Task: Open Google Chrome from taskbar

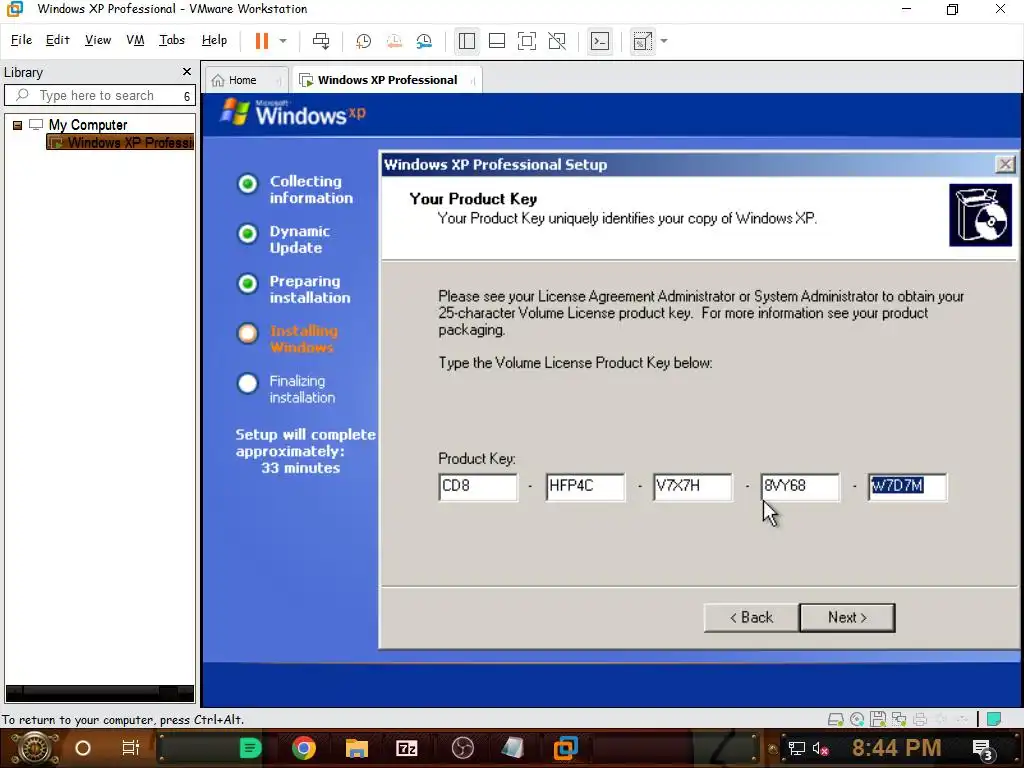Action: click(x=304, y=748)
